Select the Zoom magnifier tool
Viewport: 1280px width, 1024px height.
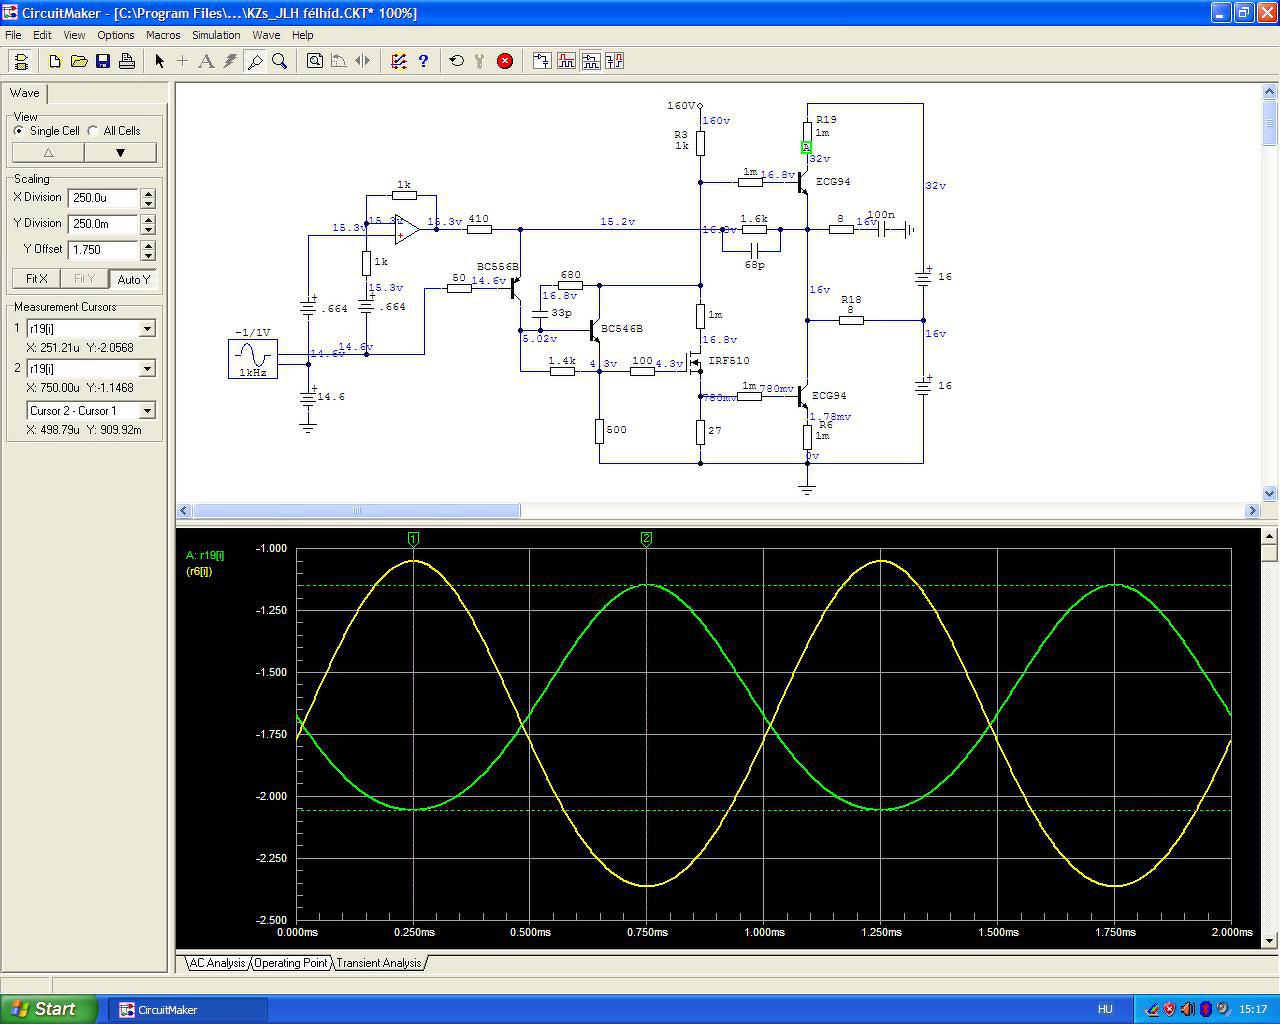pyautogui.click(x=280, y=61)
